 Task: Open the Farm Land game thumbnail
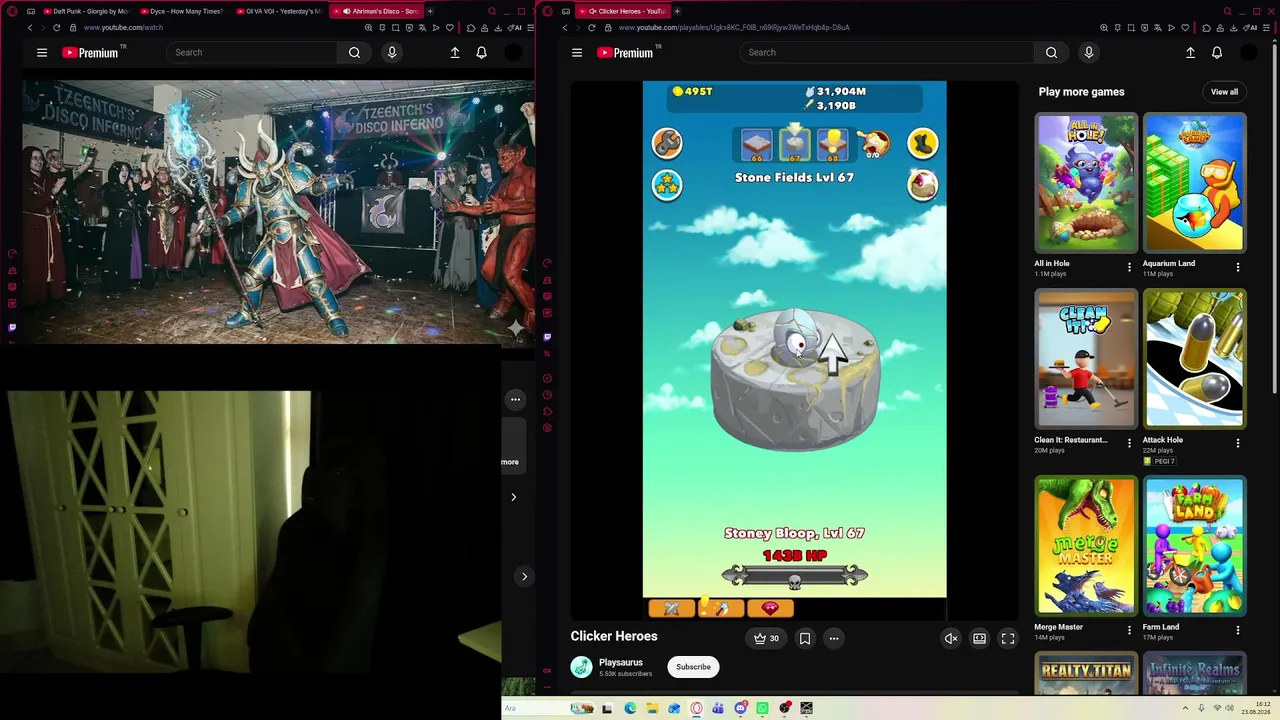pos(1195,545)
